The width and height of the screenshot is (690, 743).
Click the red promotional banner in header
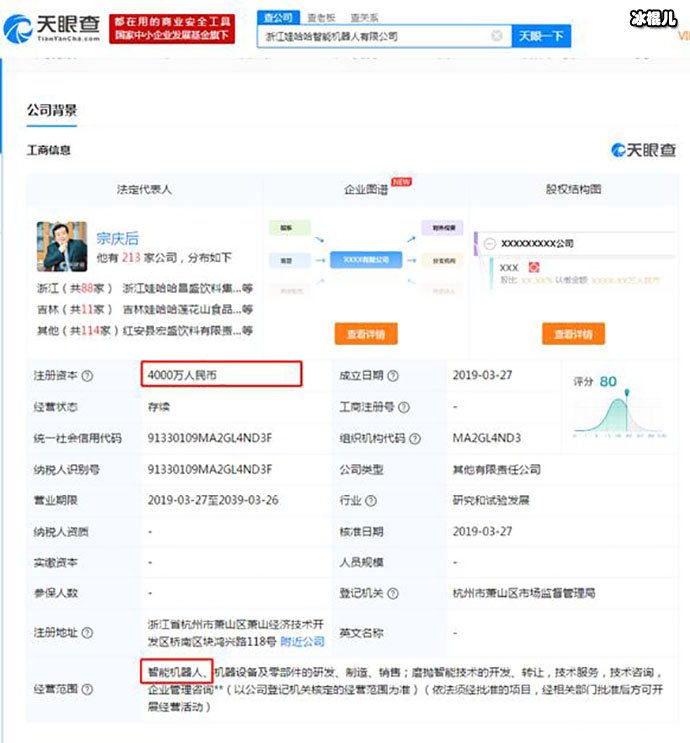[172, 28]
